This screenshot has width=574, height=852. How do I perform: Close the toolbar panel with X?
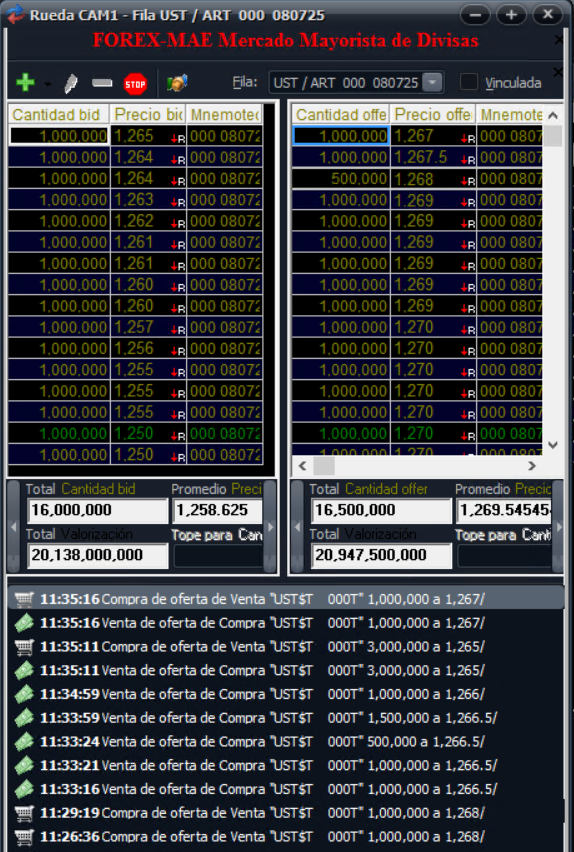pos(558,72)
